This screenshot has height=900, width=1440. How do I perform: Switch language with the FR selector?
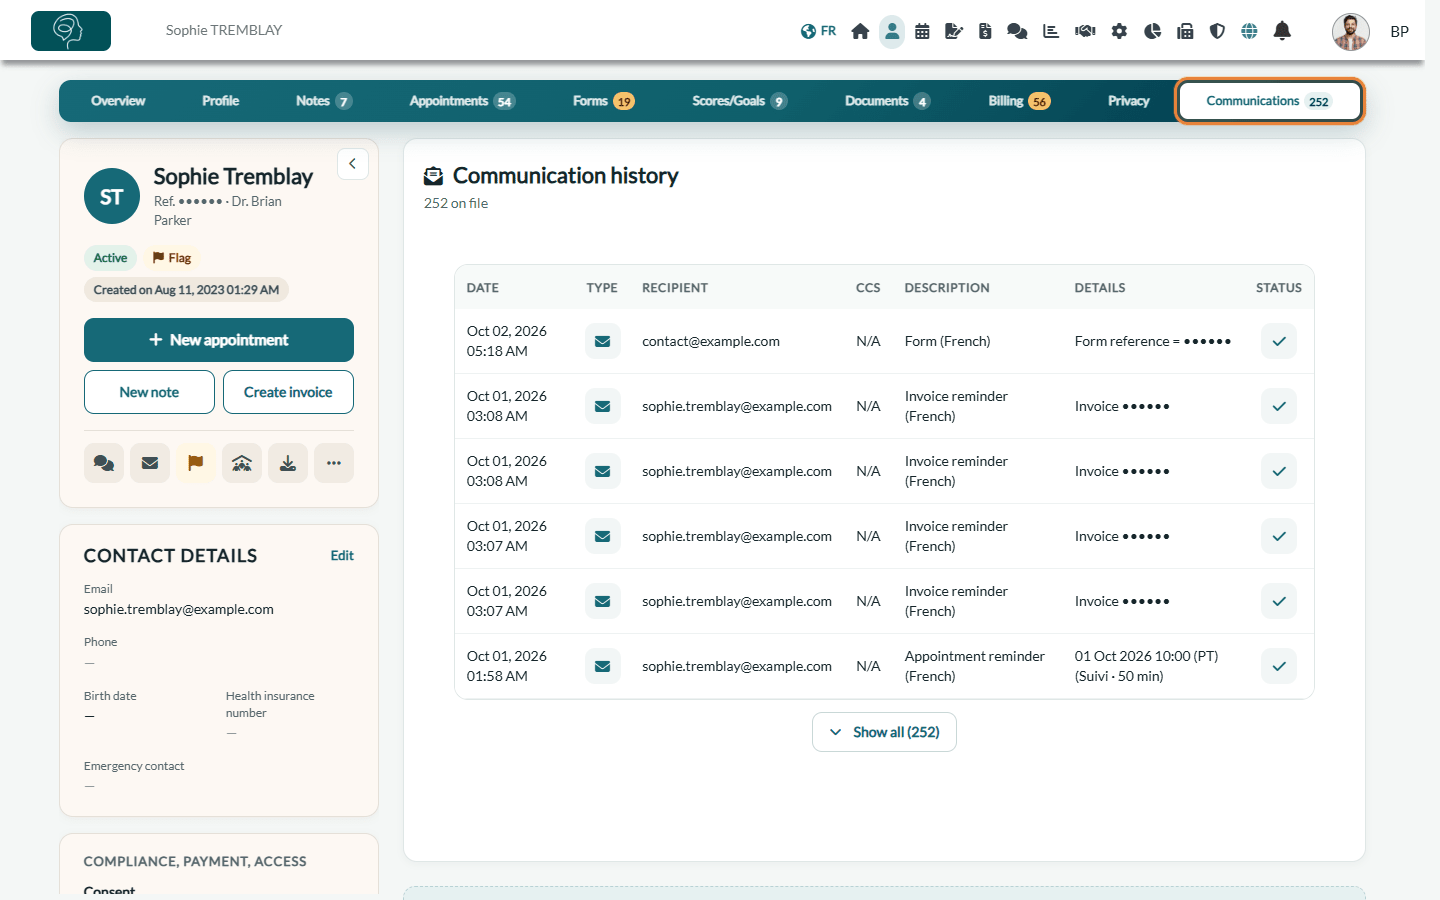pos(818,31)
